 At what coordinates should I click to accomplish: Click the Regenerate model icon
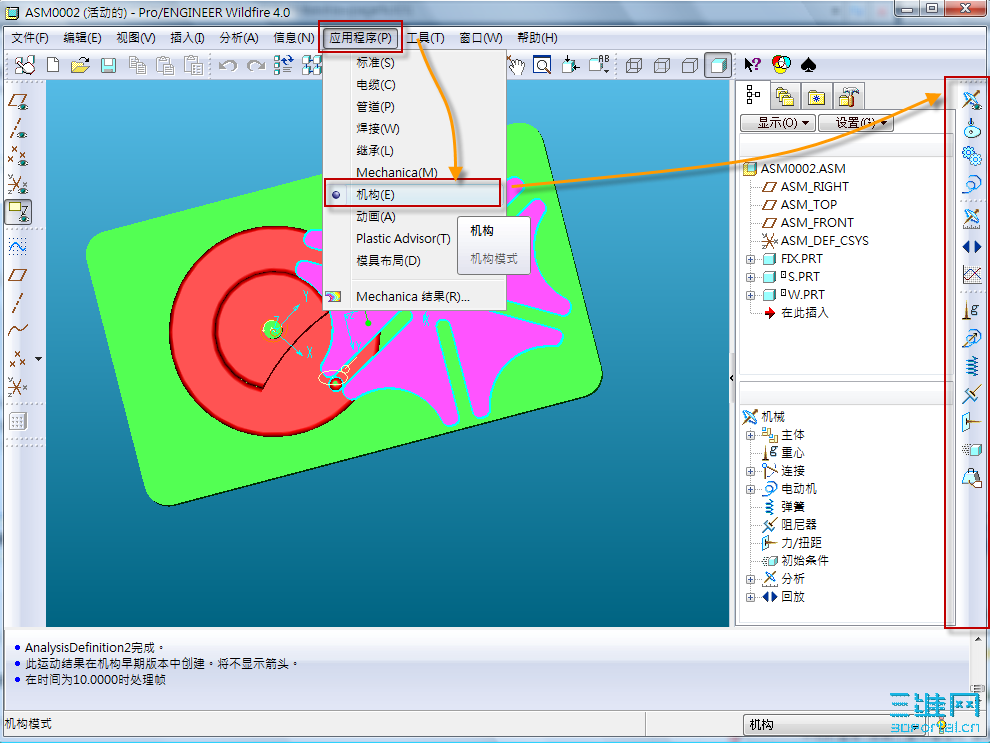tap(283, 65)
